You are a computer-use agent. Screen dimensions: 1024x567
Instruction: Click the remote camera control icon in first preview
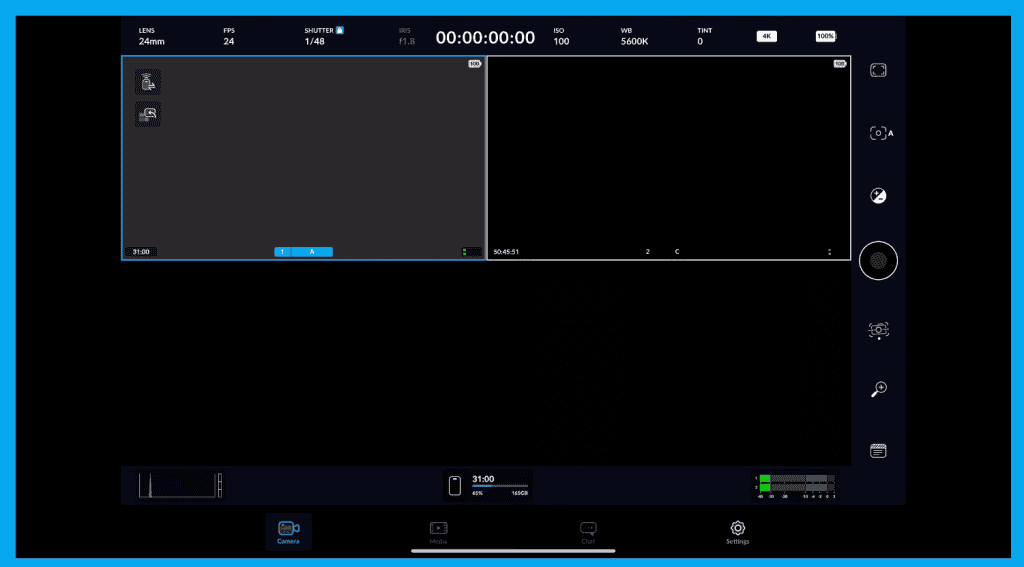[x=147, y=82]
